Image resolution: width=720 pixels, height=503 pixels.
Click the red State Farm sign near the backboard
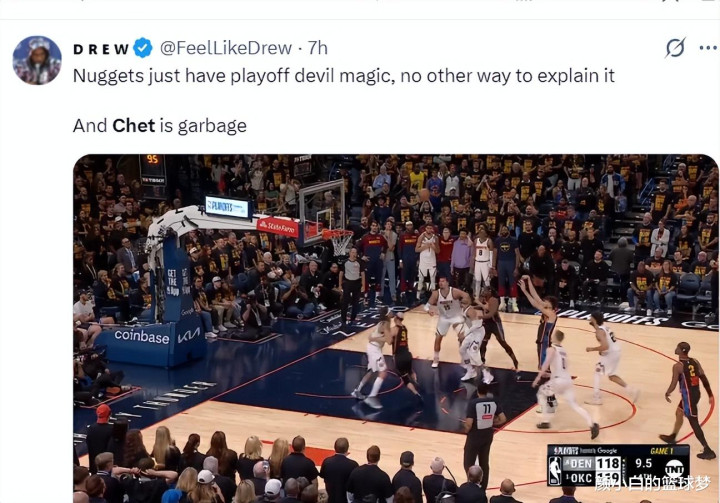(277, 226)
